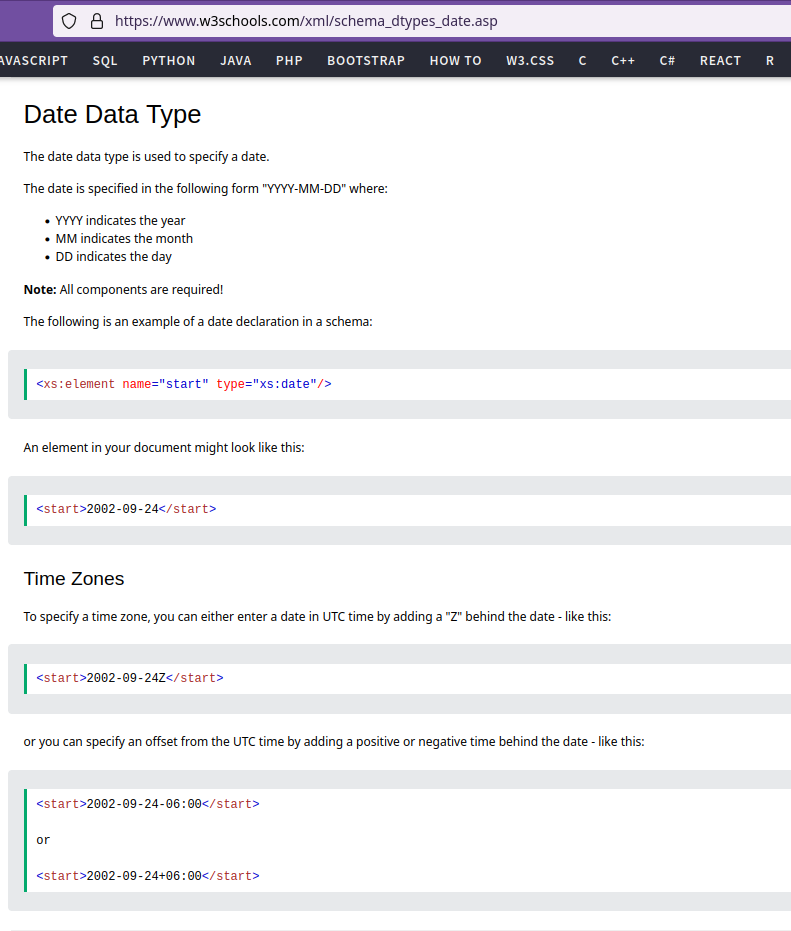Click the URL address bar text
This screenshot has width=791, height=931.
306,21
